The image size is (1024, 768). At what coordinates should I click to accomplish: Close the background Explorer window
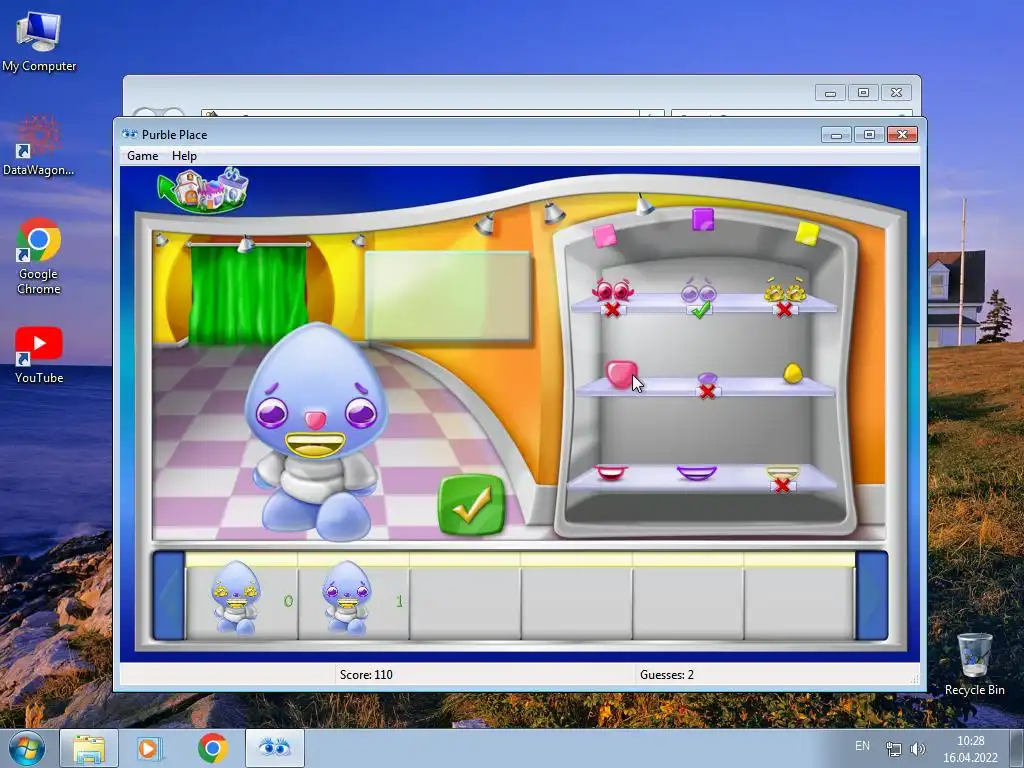coord(897,93)
